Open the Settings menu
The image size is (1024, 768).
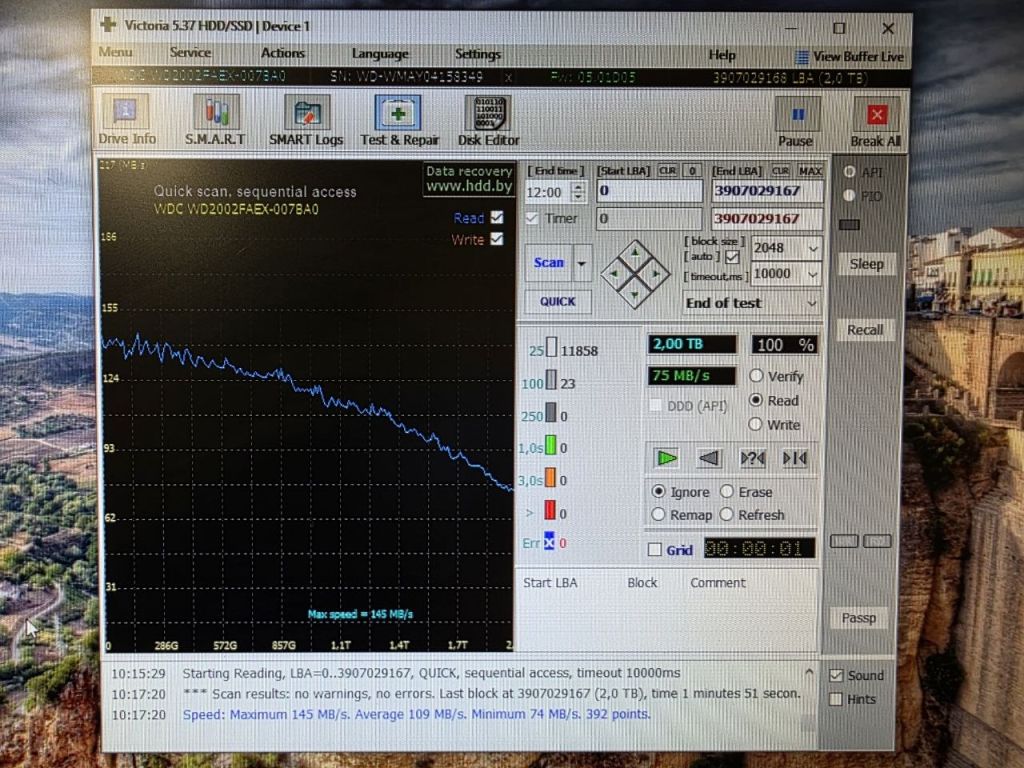[x=477, y=54]
